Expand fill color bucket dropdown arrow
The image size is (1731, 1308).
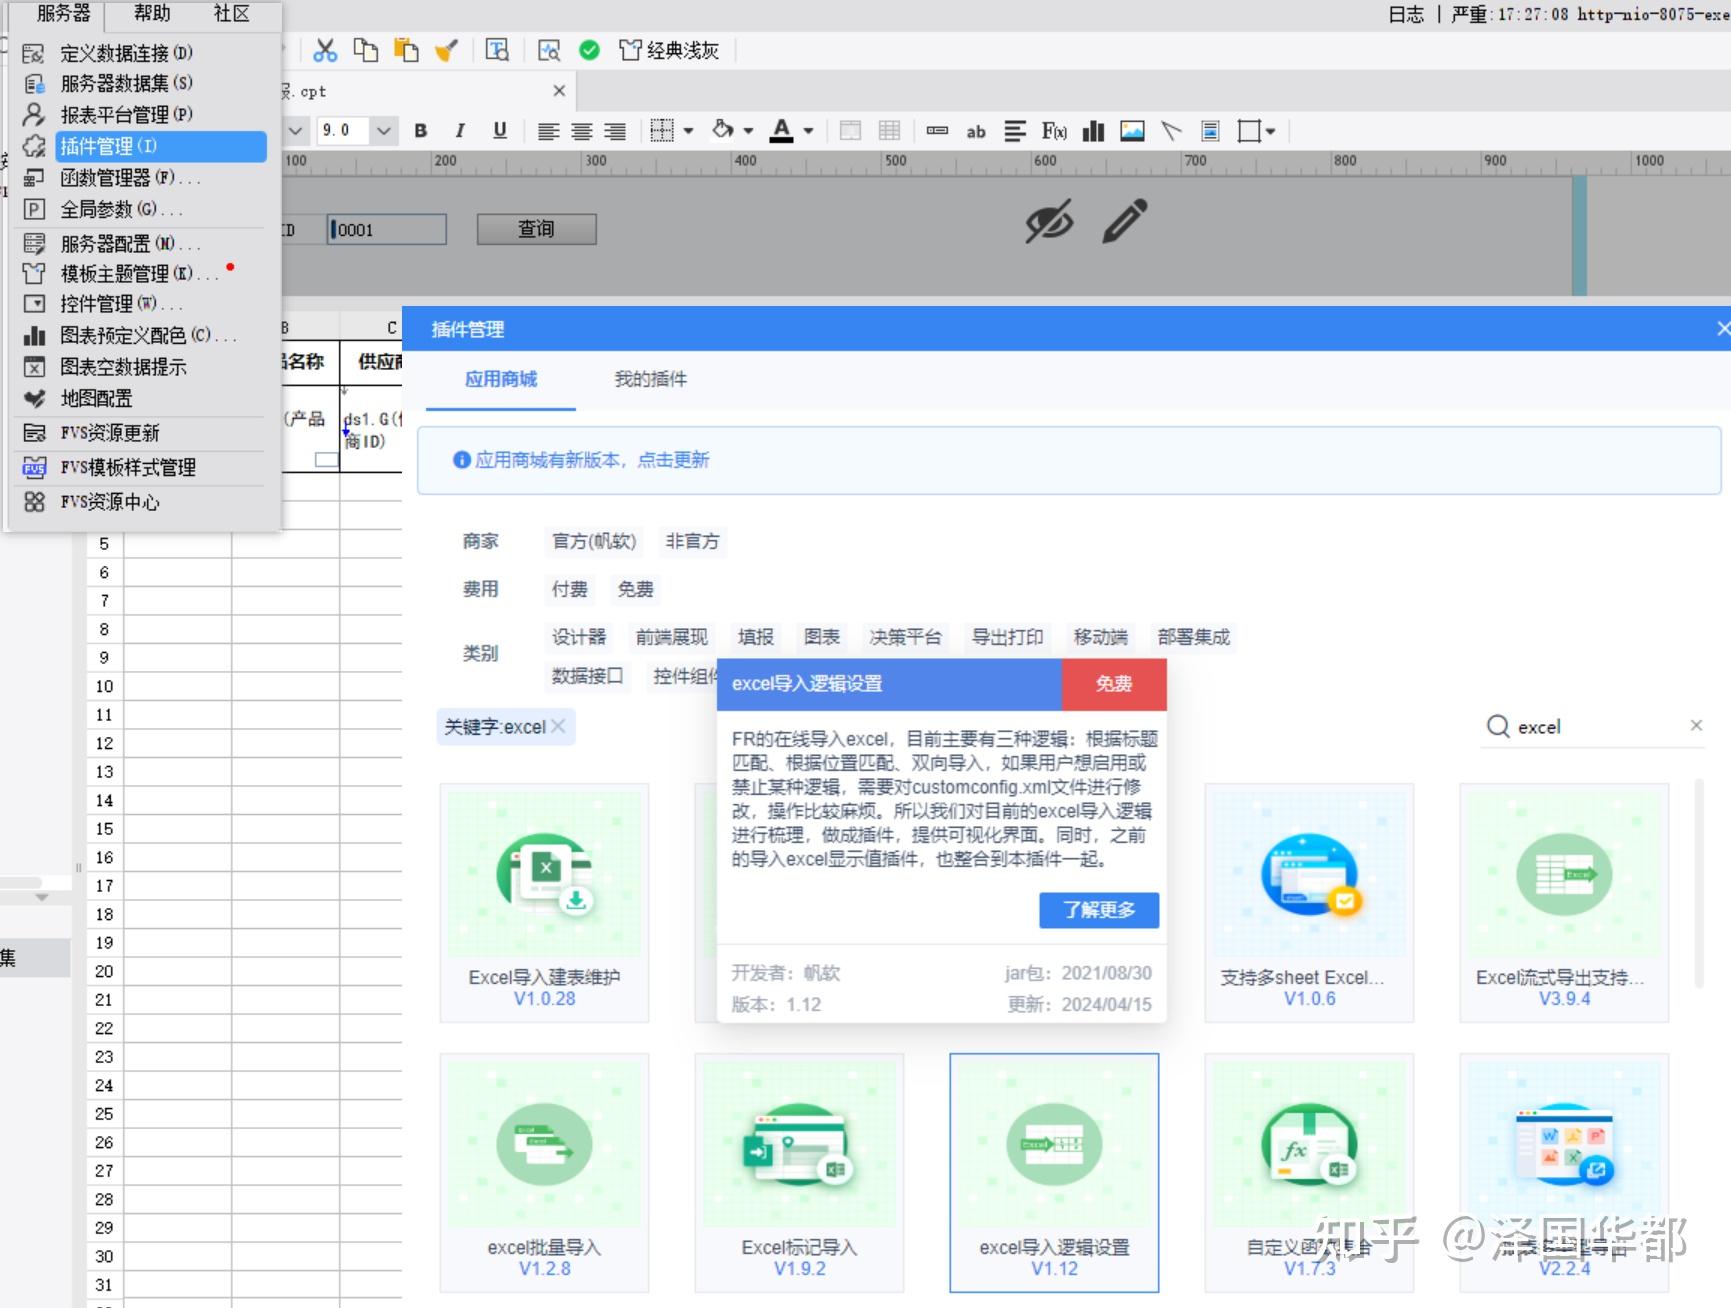tap(748, 131)
